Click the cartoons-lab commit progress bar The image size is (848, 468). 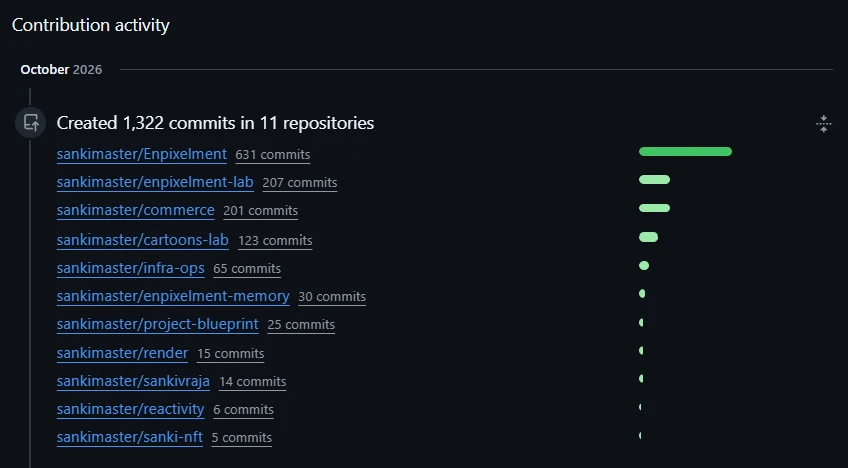tap(648, 237)
